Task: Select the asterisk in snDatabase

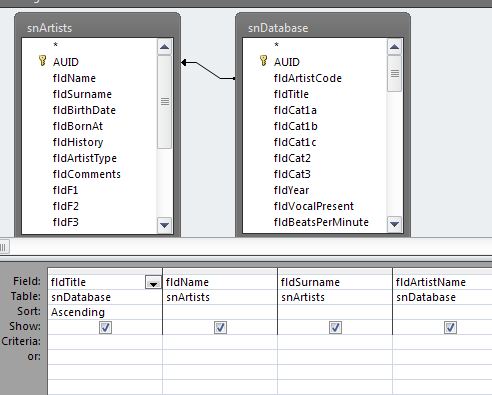Action: (276, 45)
